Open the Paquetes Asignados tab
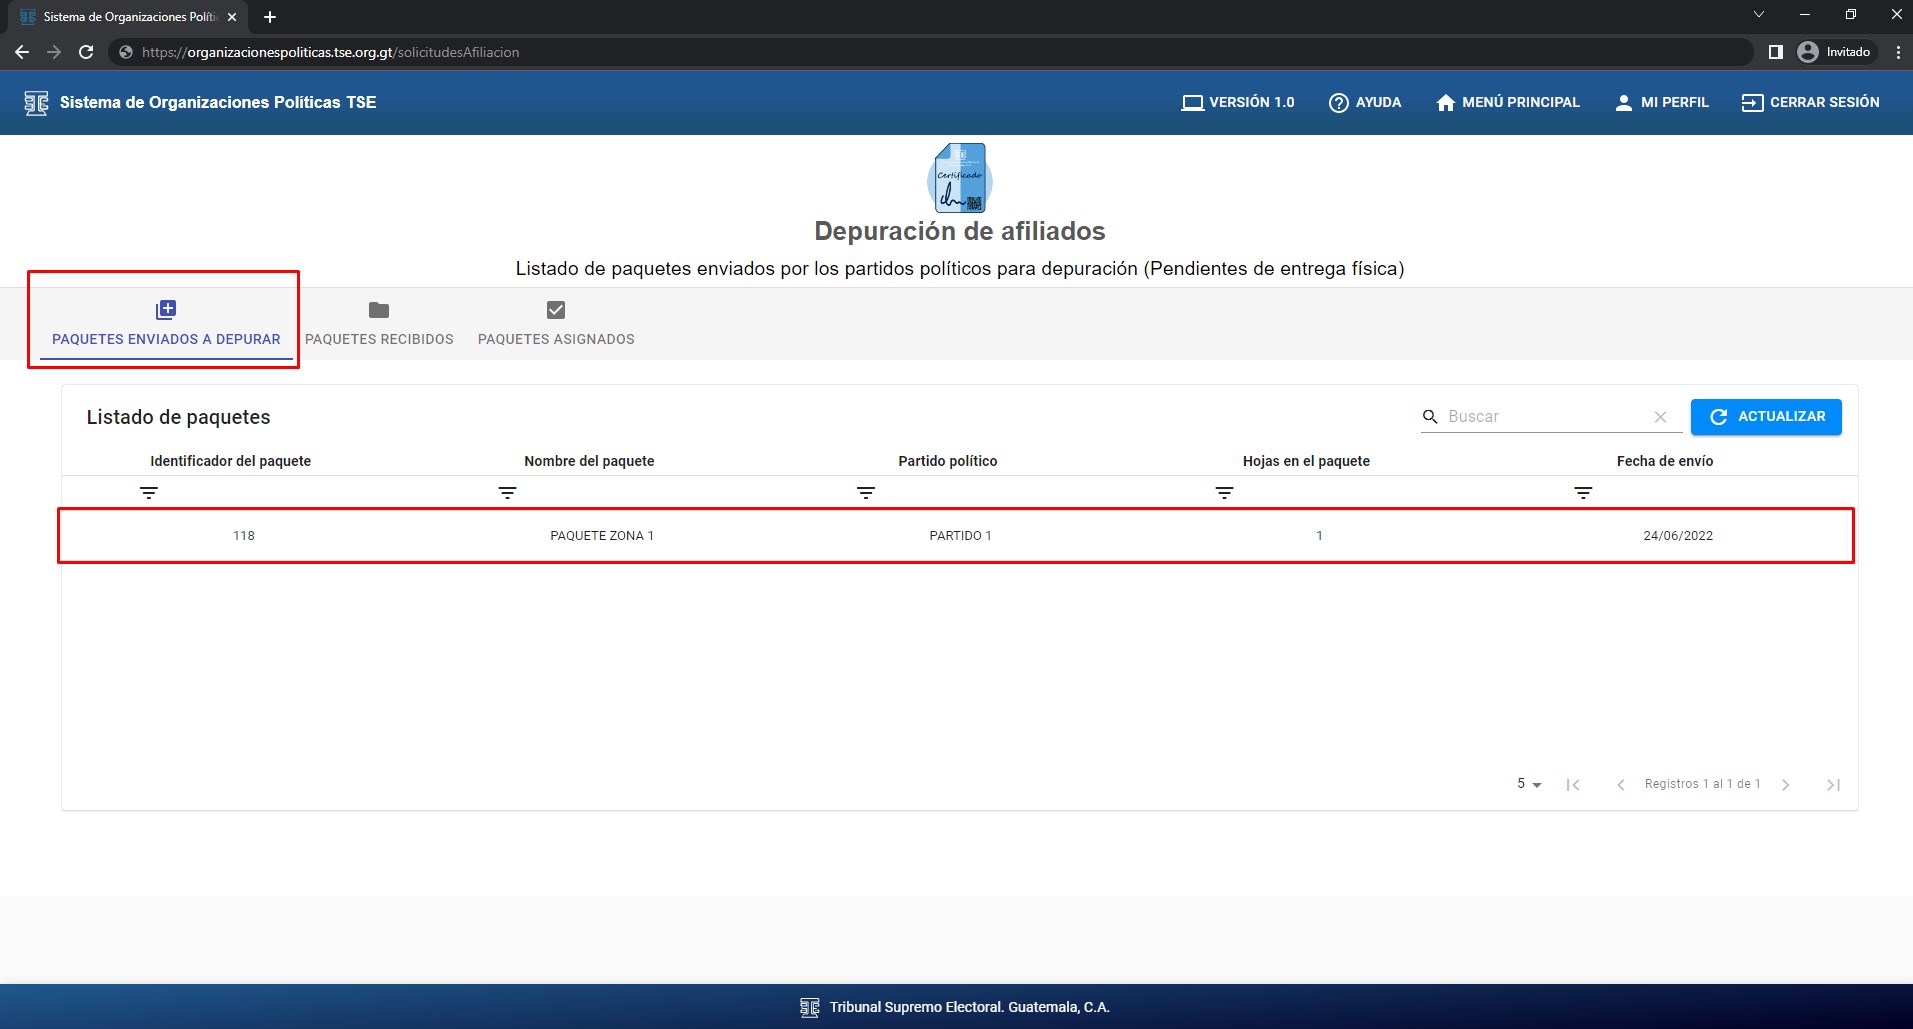 [x=556, y=324]
